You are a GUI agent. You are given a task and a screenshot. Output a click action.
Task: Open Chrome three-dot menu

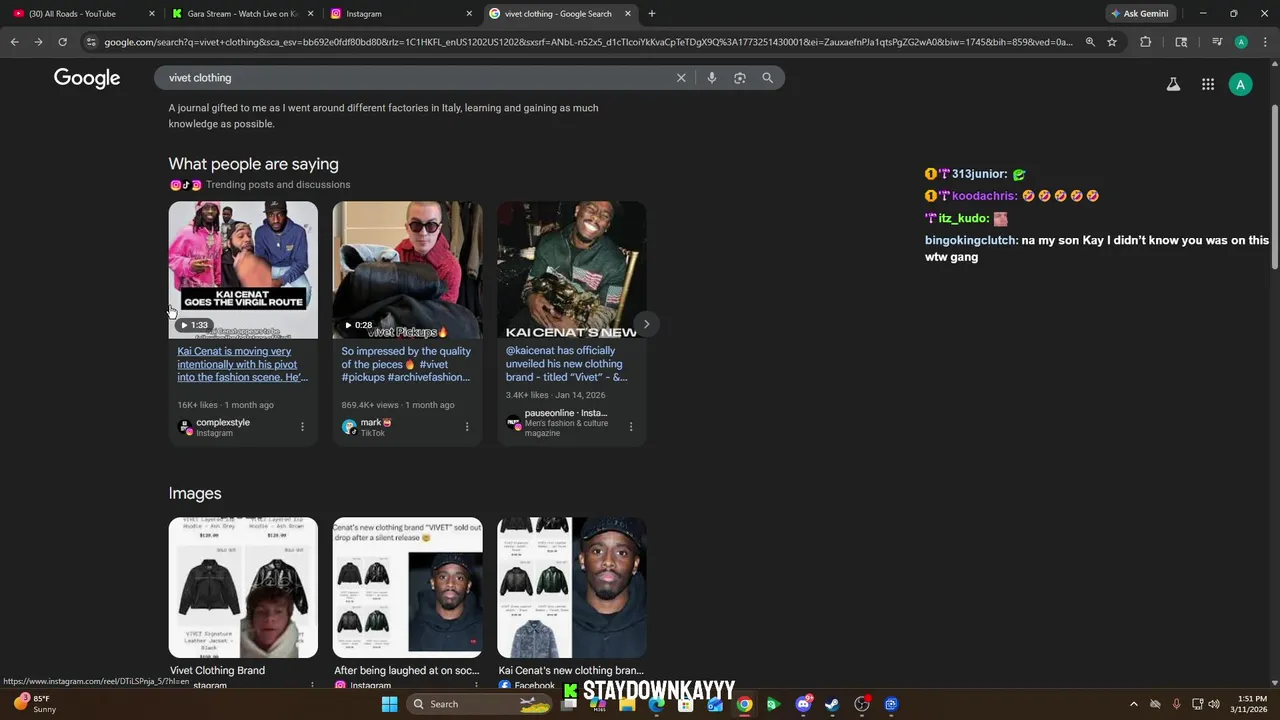pos(1264,42)
